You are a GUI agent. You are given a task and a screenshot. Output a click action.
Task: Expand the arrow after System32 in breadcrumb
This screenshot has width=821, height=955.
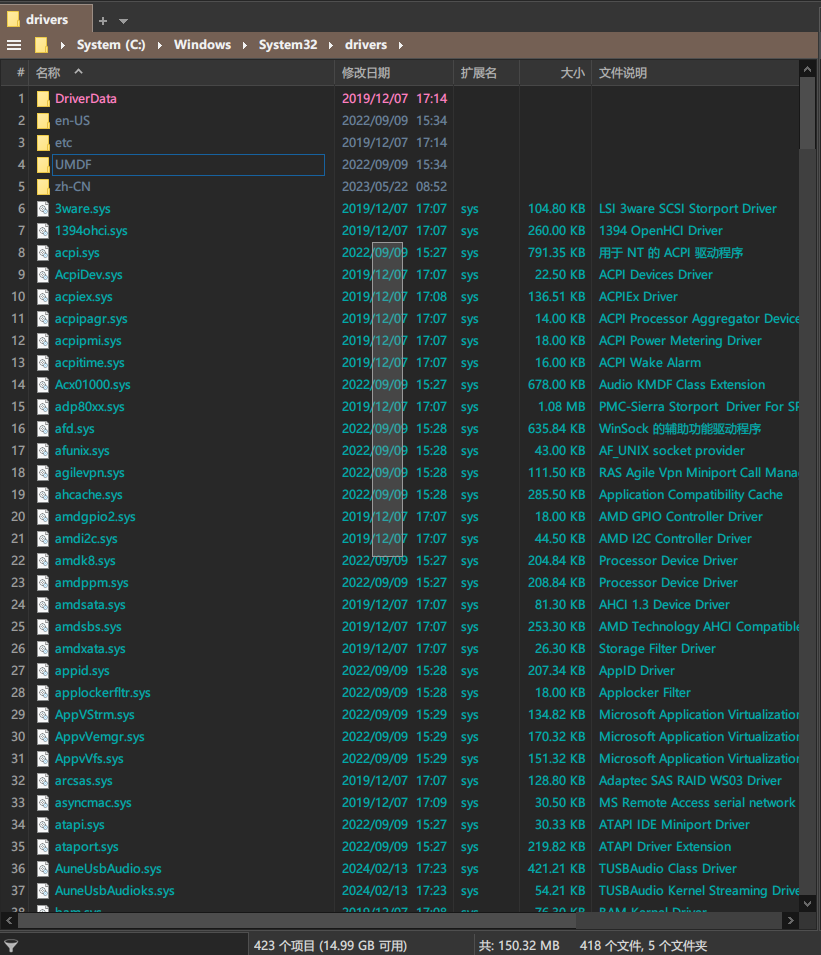332,45
